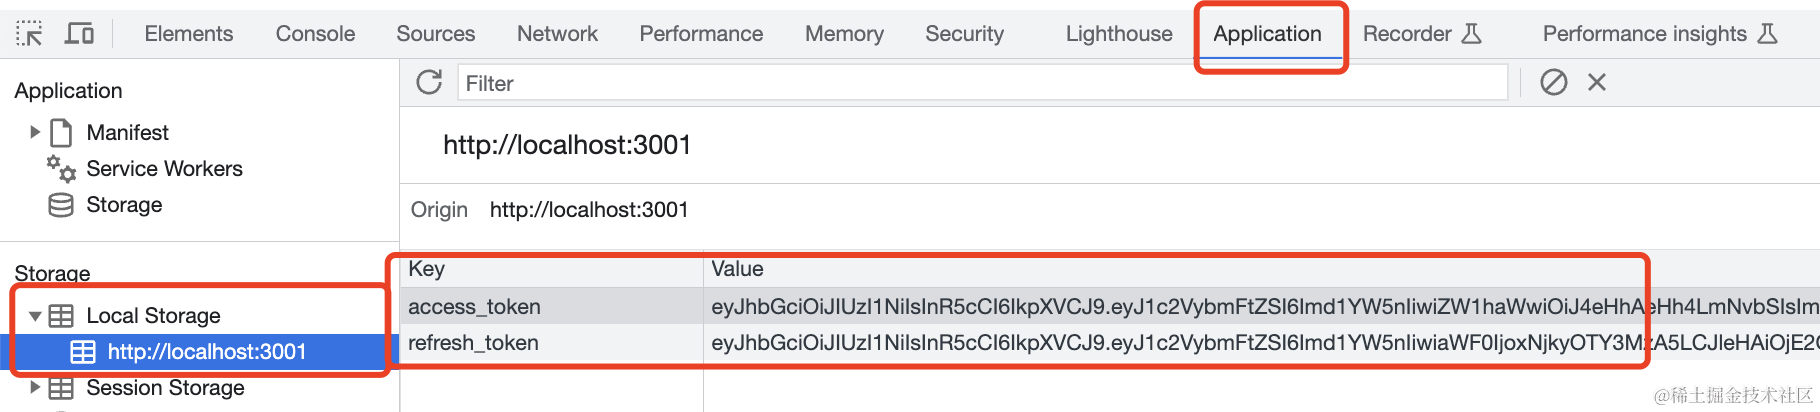The width and height of the screenshot is (1820, 412).
Task: Click the Key column header
Action: (427, 269)
